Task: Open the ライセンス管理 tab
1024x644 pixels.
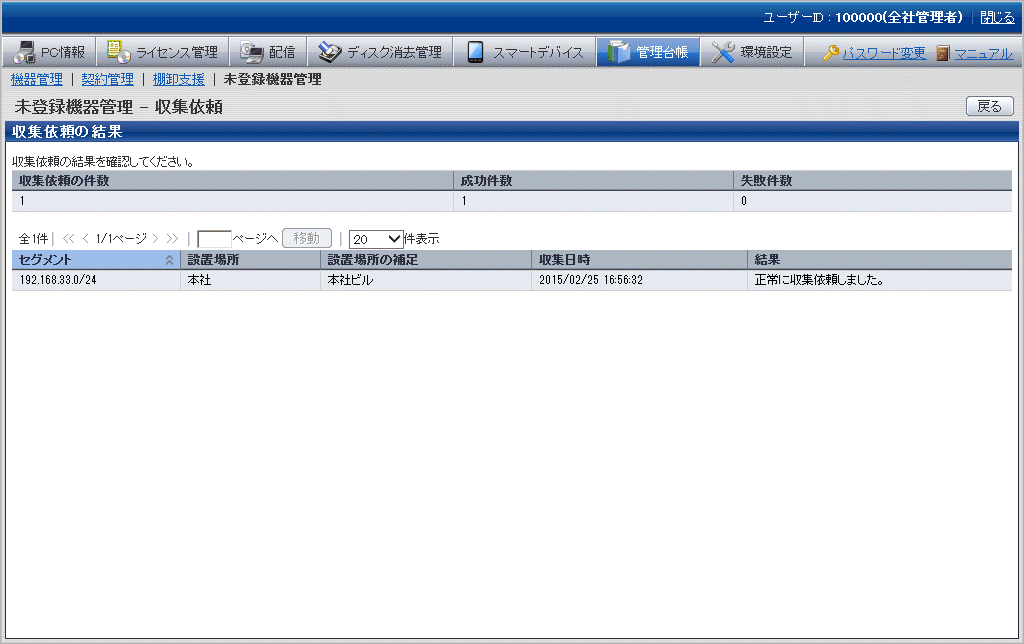Action: [x=163, y=52]
